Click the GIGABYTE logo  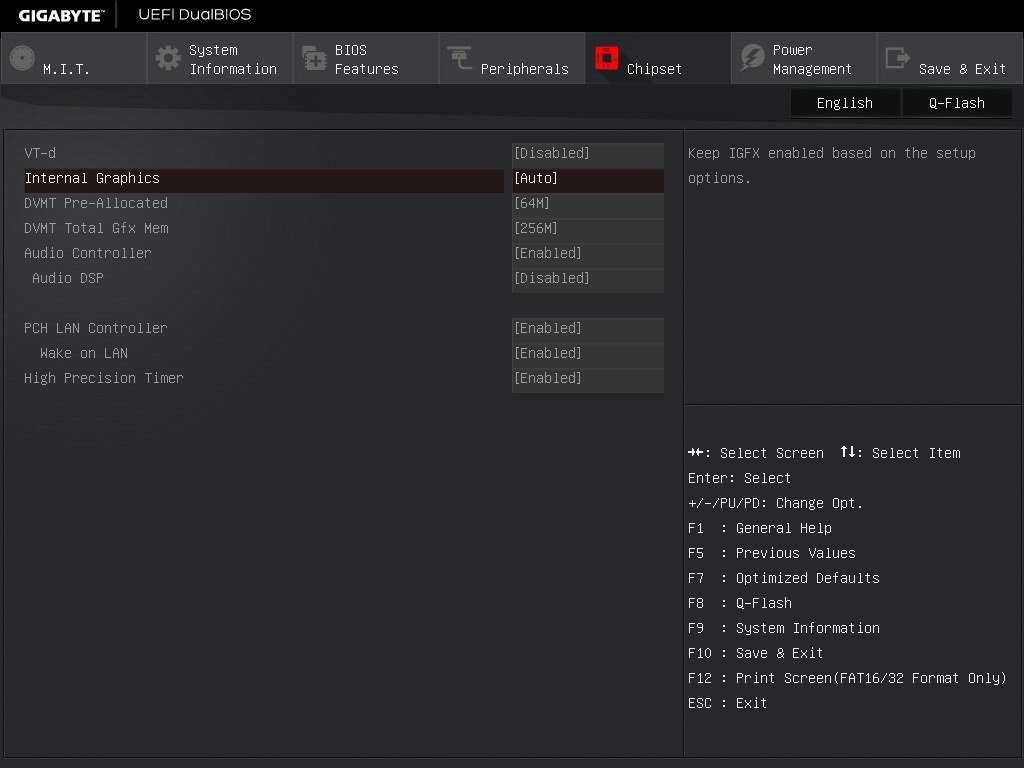click(x=61, y=15)
